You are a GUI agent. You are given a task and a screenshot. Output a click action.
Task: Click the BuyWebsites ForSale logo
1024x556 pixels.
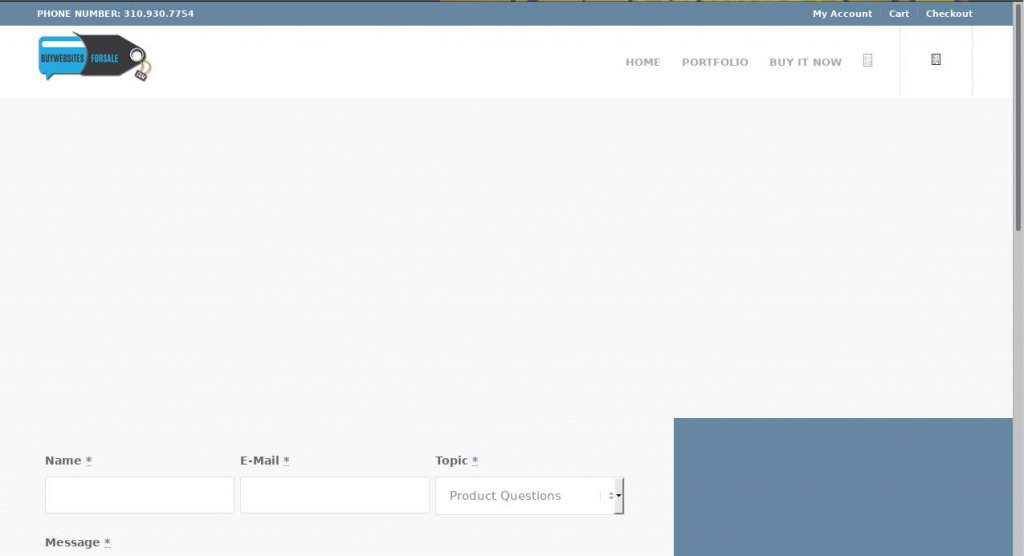coord(95,57)
